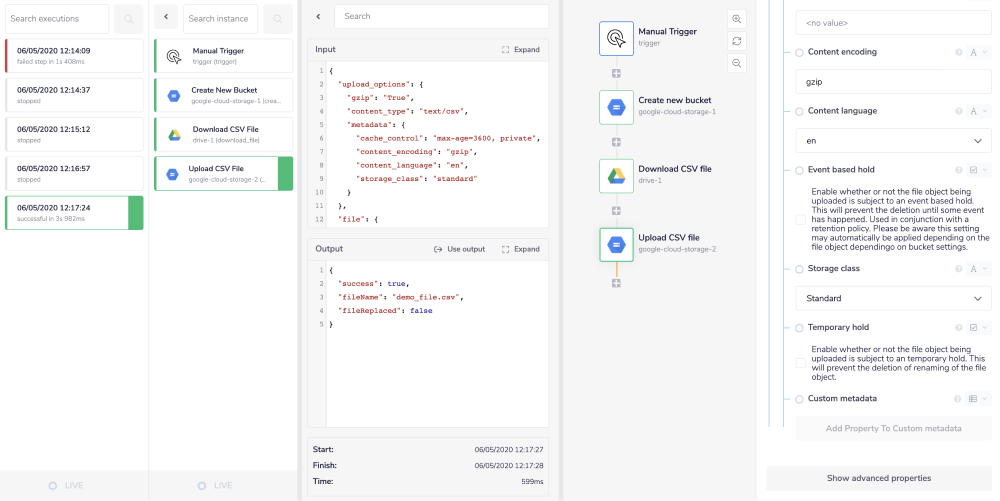Image resolution: width=1000 pixels, height=501 pixels.
Task: Select the failed 12:14:09 execution entry
Action: pos(74,56)
